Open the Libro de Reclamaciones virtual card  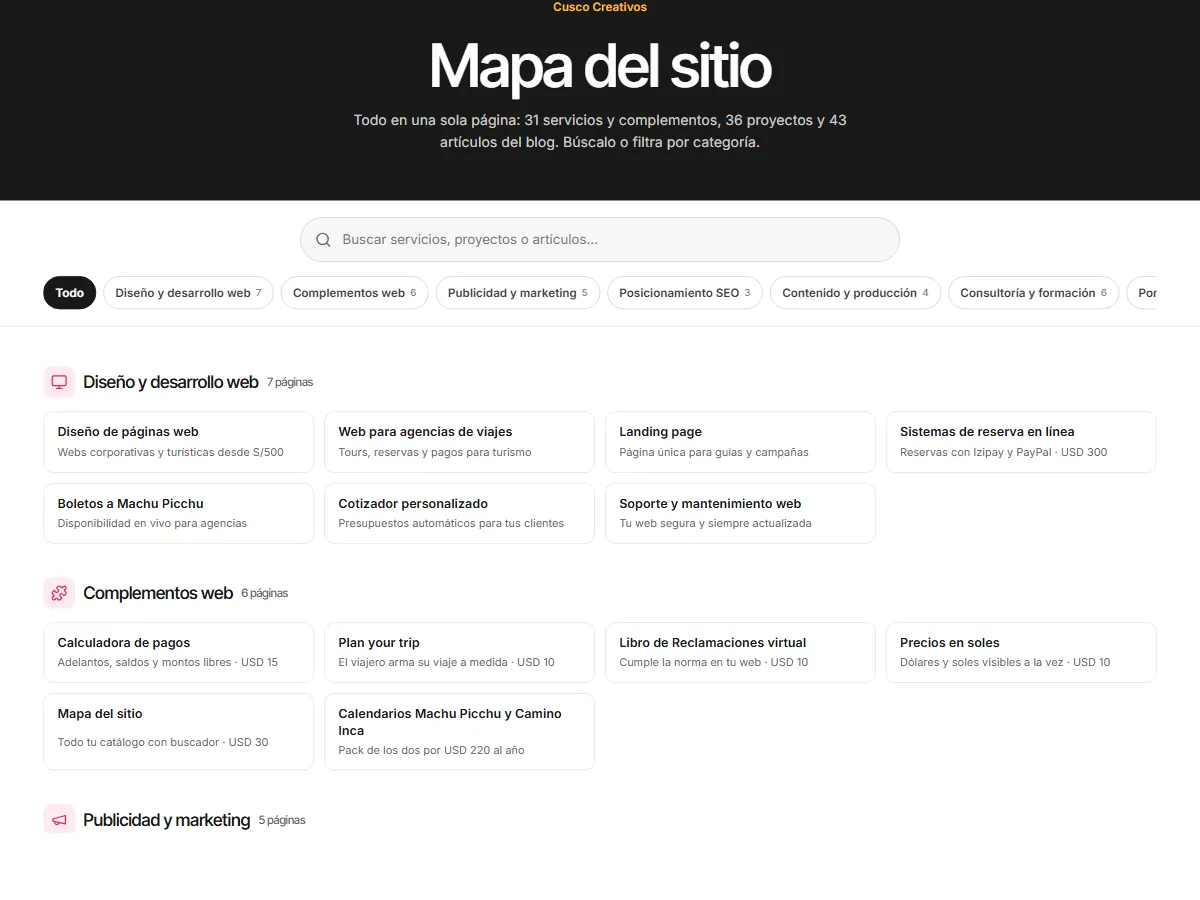(740, 653)
